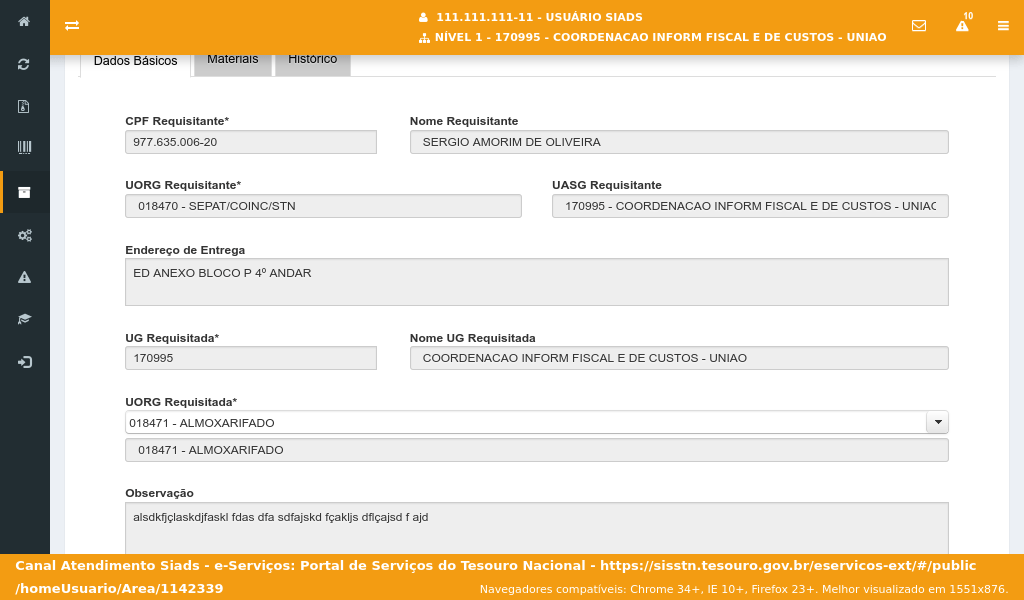The height and width of the screenshot is (600, 1024).
Task: Toggle sidebar with the swap arrows icon
Action: [72, 25]
